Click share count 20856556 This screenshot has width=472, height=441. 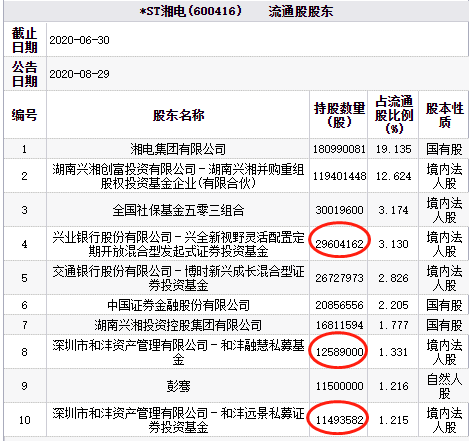(339, 305)
